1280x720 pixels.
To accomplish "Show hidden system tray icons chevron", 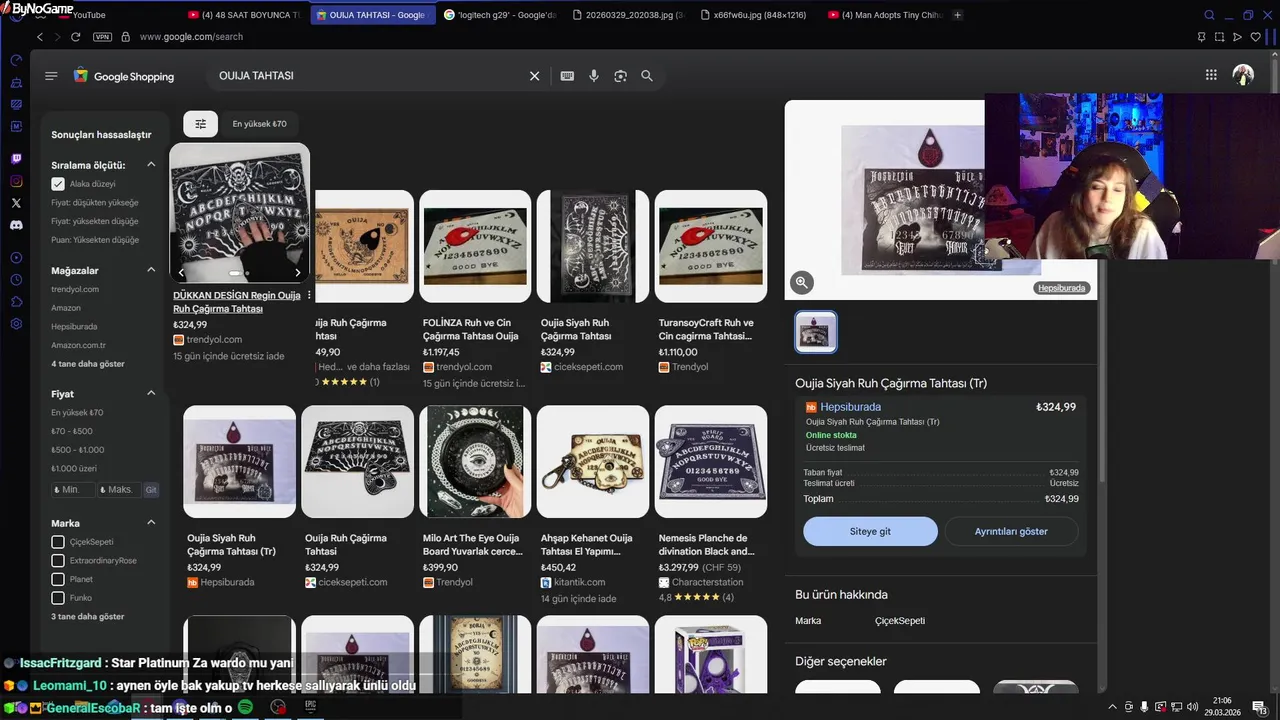I will (1112, 707).
